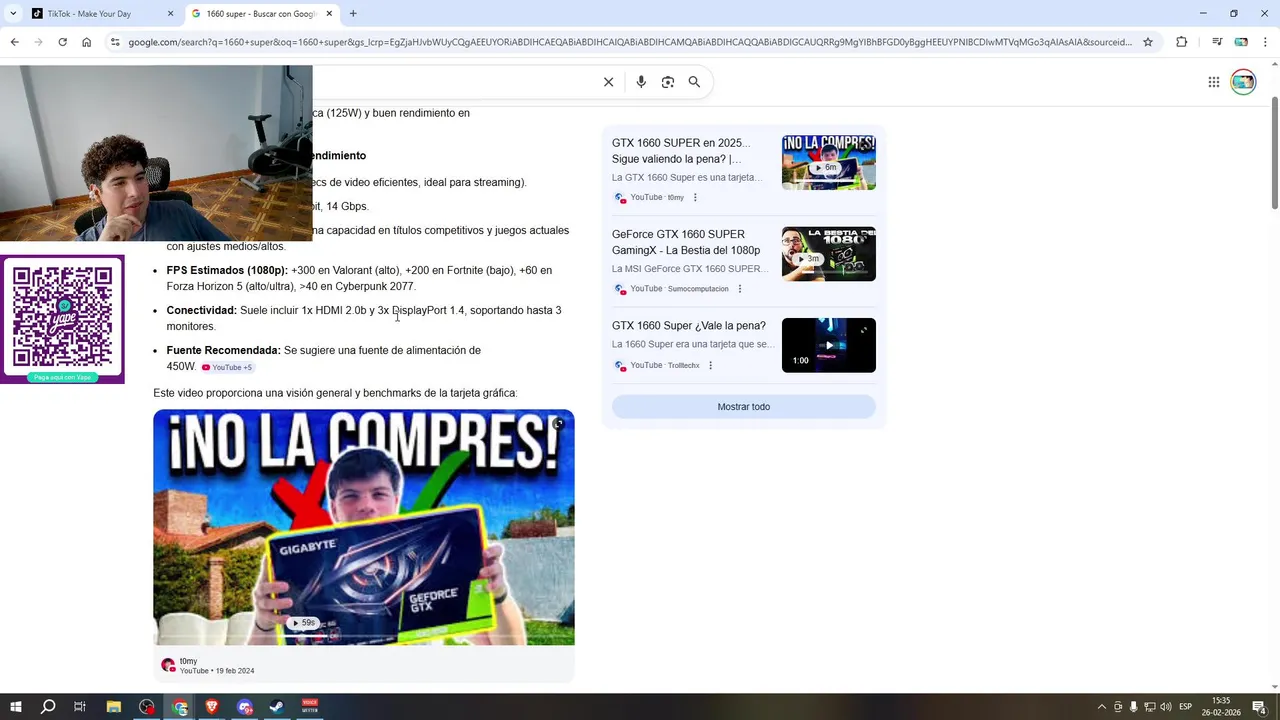Open the media controls icon in toolbar
The height and width of the screenshot is (720, 1280).
[1217, 42]
